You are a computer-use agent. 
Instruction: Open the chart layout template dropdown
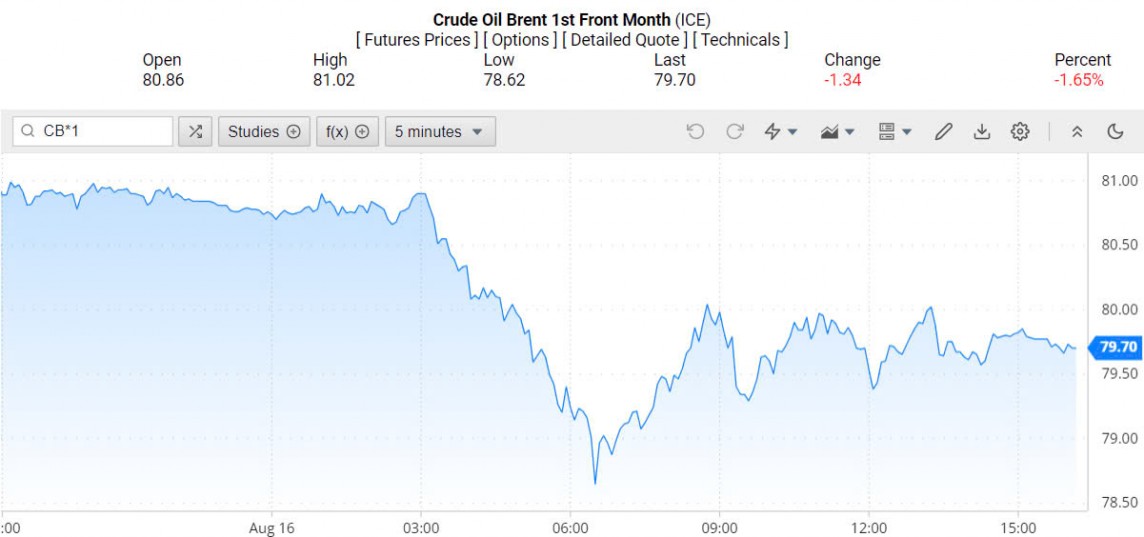coord(894,132)
